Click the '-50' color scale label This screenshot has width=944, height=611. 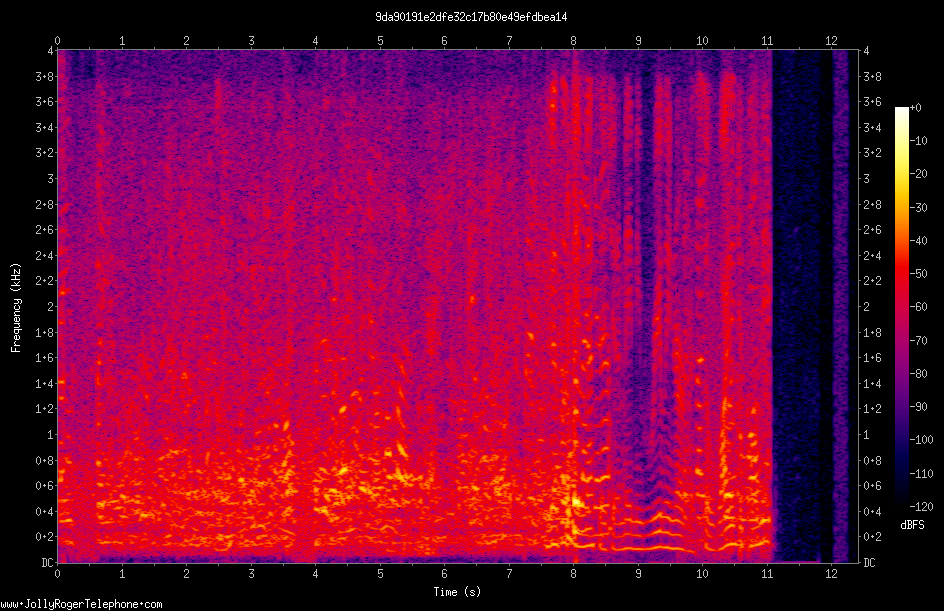click(x=918, y=274)
